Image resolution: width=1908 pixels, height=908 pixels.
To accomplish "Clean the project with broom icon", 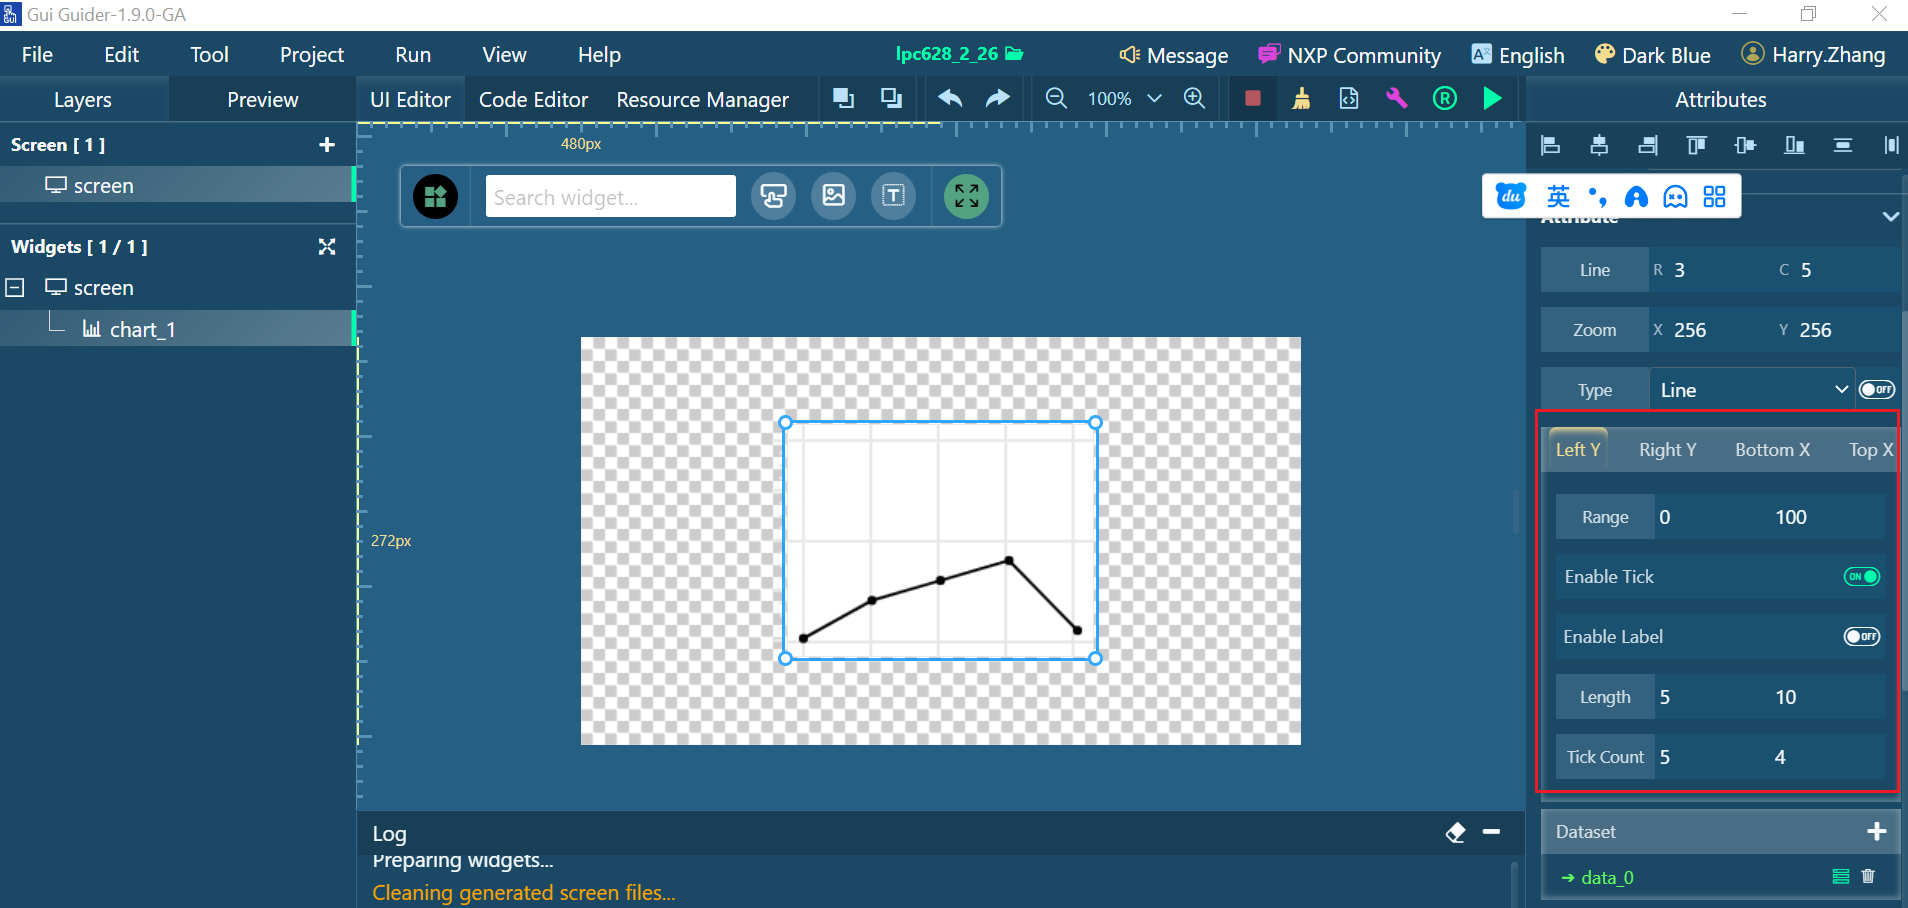I will pyautogui.click(x=1301, y=98).
